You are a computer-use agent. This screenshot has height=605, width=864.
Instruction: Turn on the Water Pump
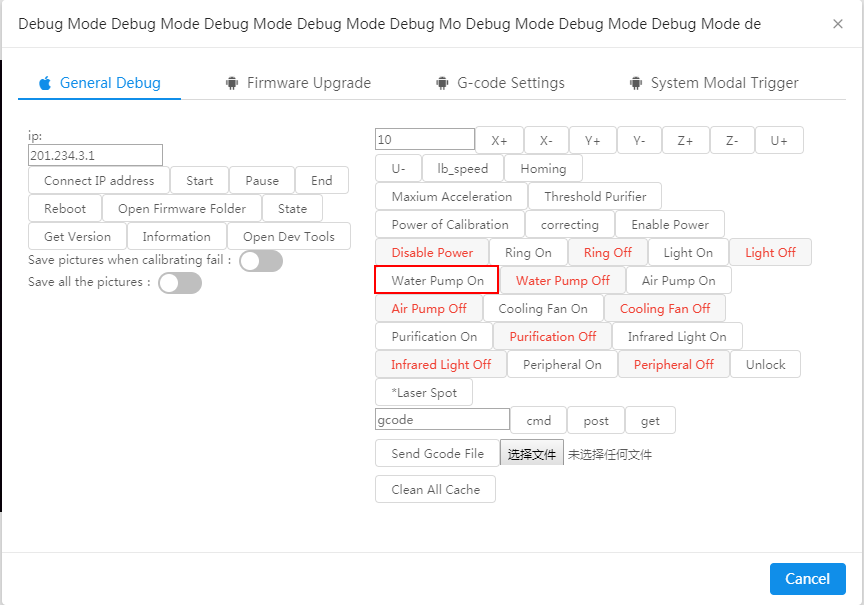435,280
